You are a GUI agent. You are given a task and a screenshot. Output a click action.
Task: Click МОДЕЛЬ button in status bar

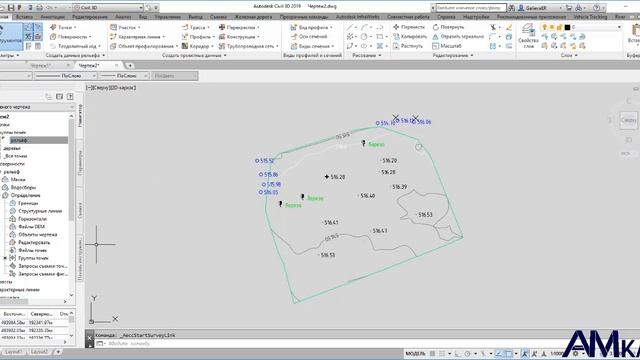(415, 353)
